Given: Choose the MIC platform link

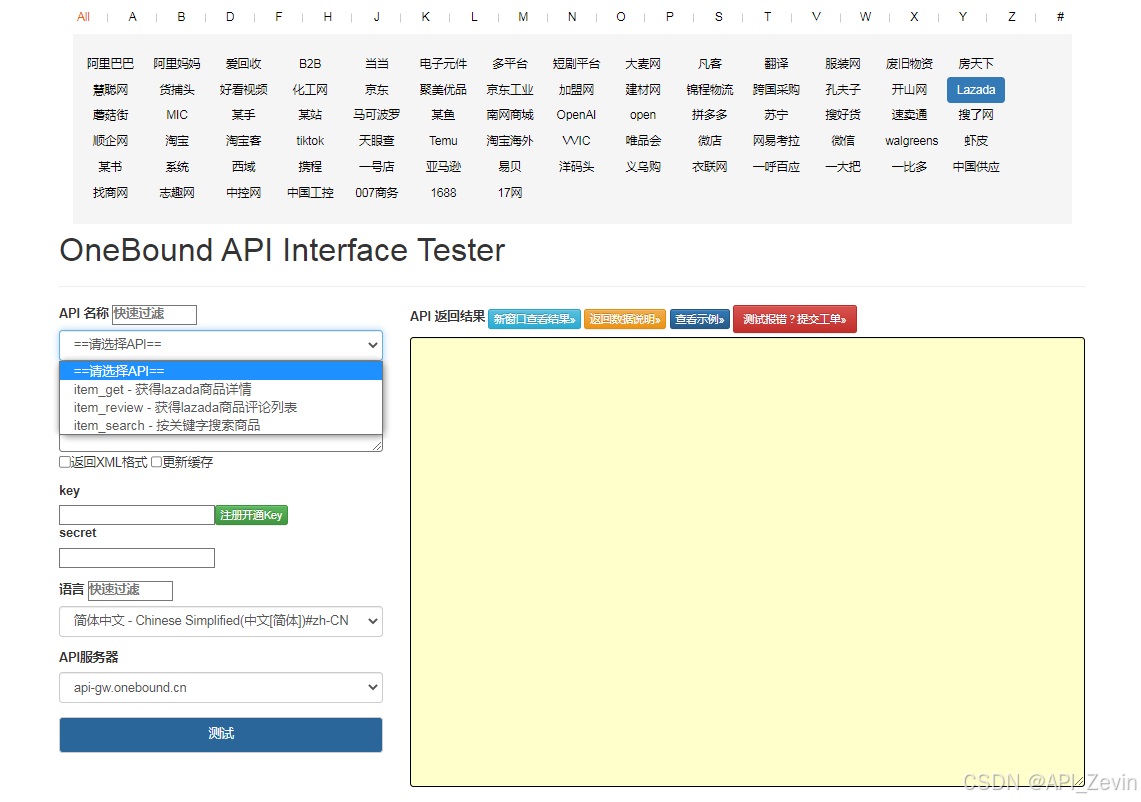Looking at the screenshot, I should tap(177, 115).
